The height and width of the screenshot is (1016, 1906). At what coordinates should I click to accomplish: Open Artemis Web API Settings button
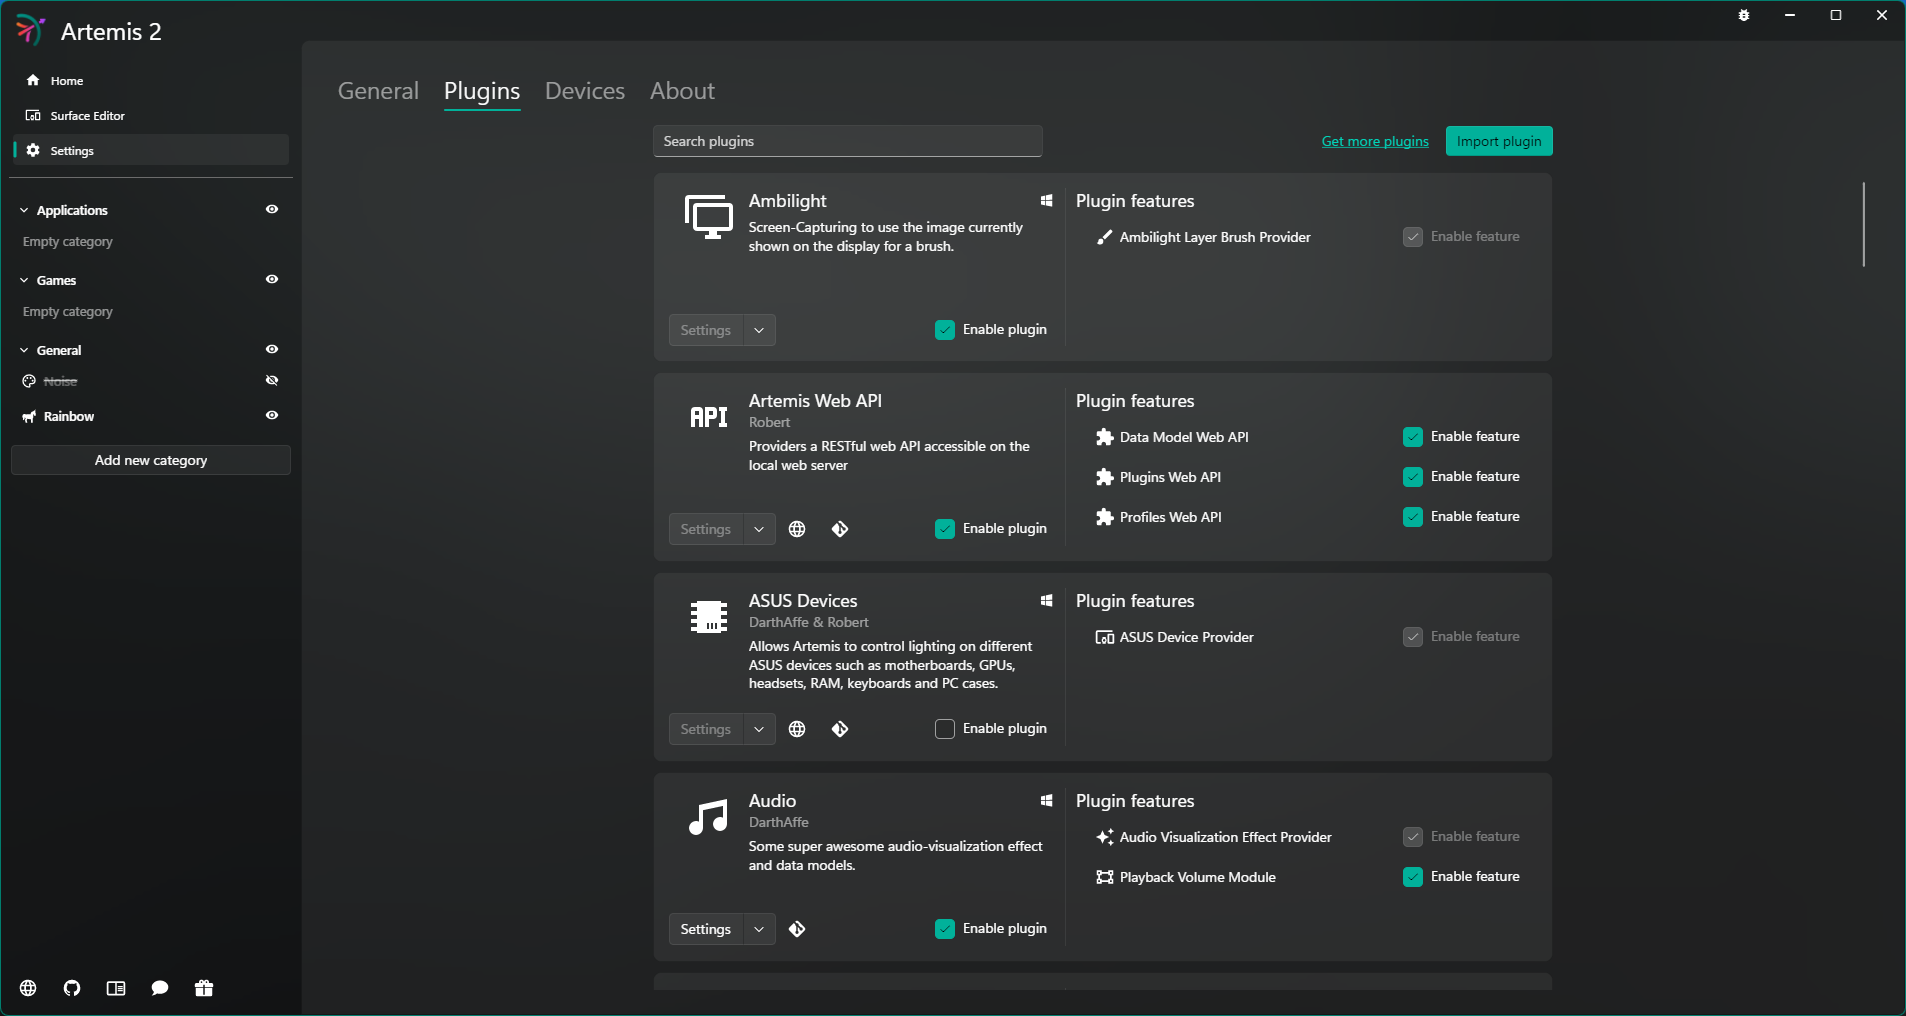pyautogui.click(x=706, y=529)
